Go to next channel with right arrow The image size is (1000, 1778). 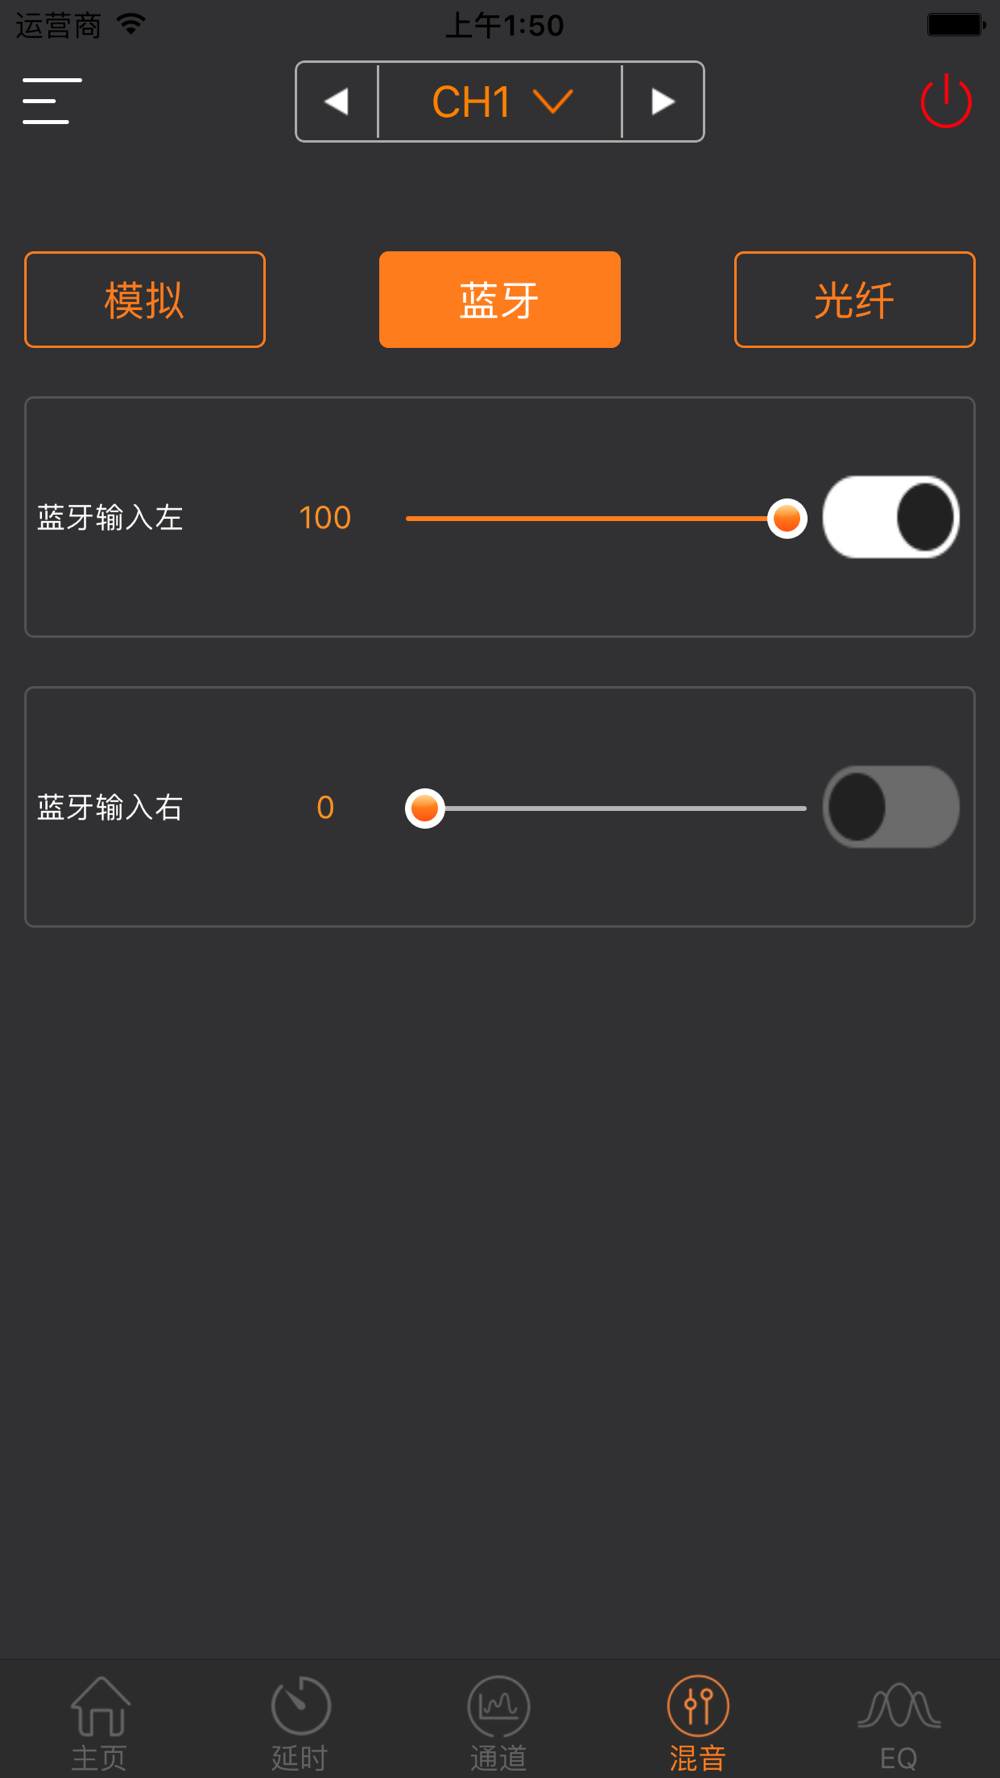click(x=663, y=102)
